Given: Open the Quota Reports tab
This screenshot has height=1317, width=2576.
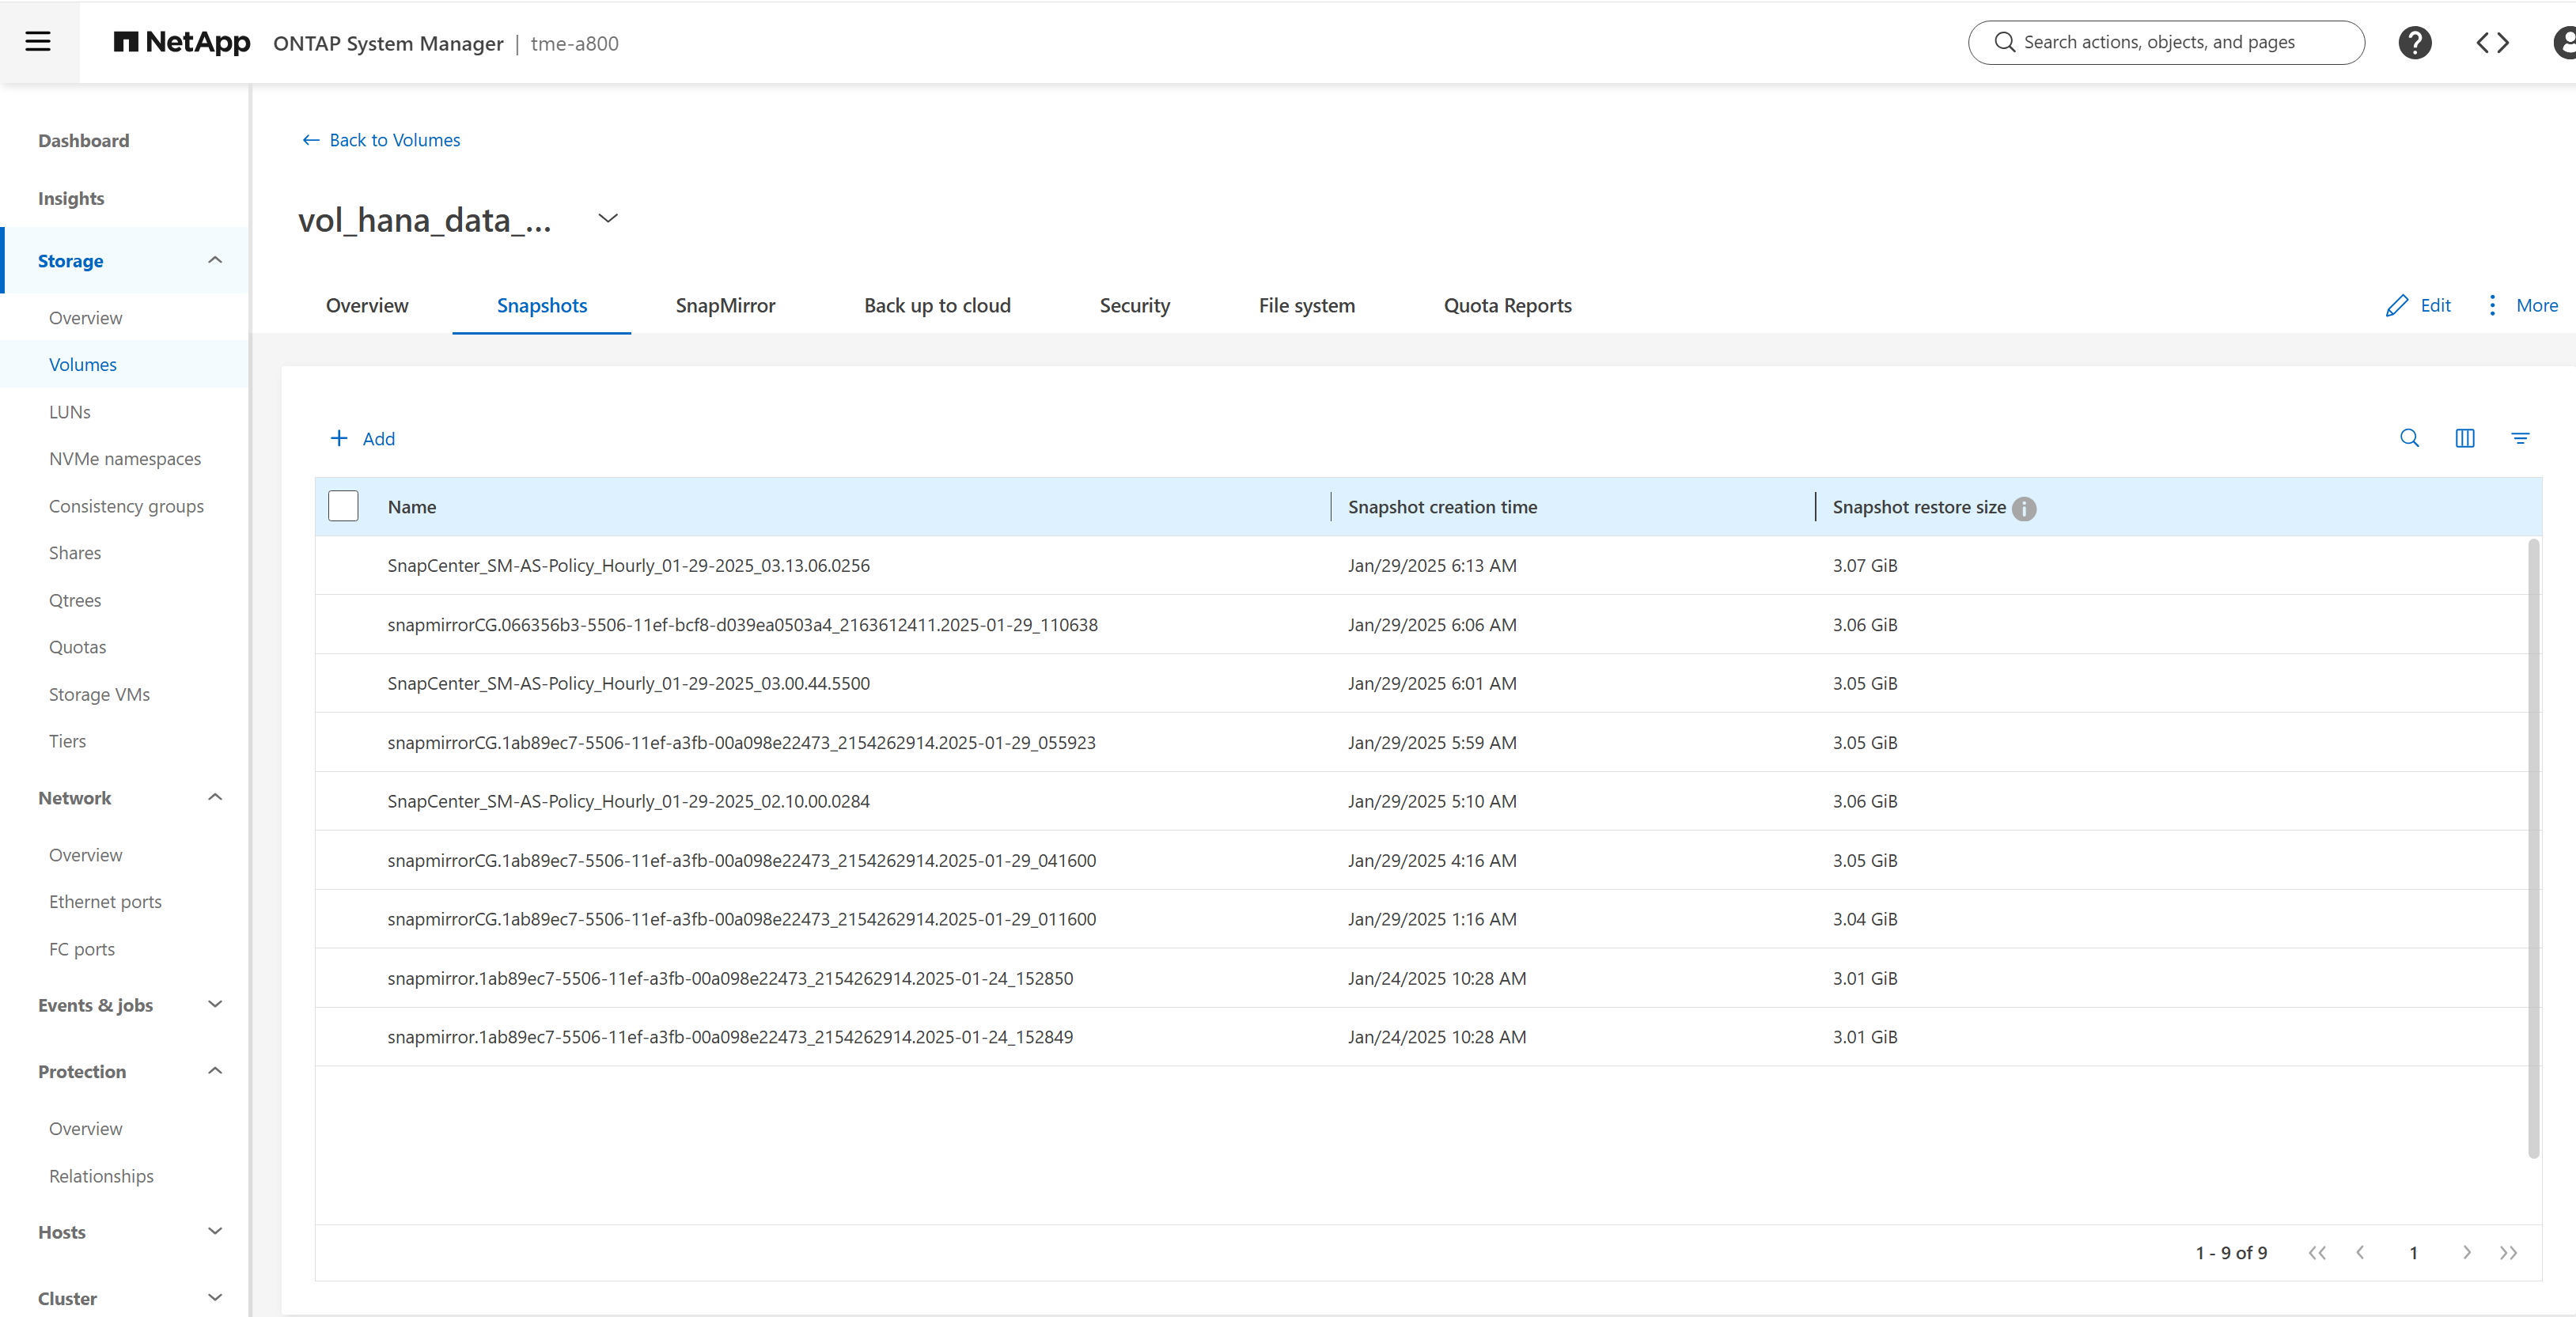Looking at the screenshot, I should point(1506,306).
